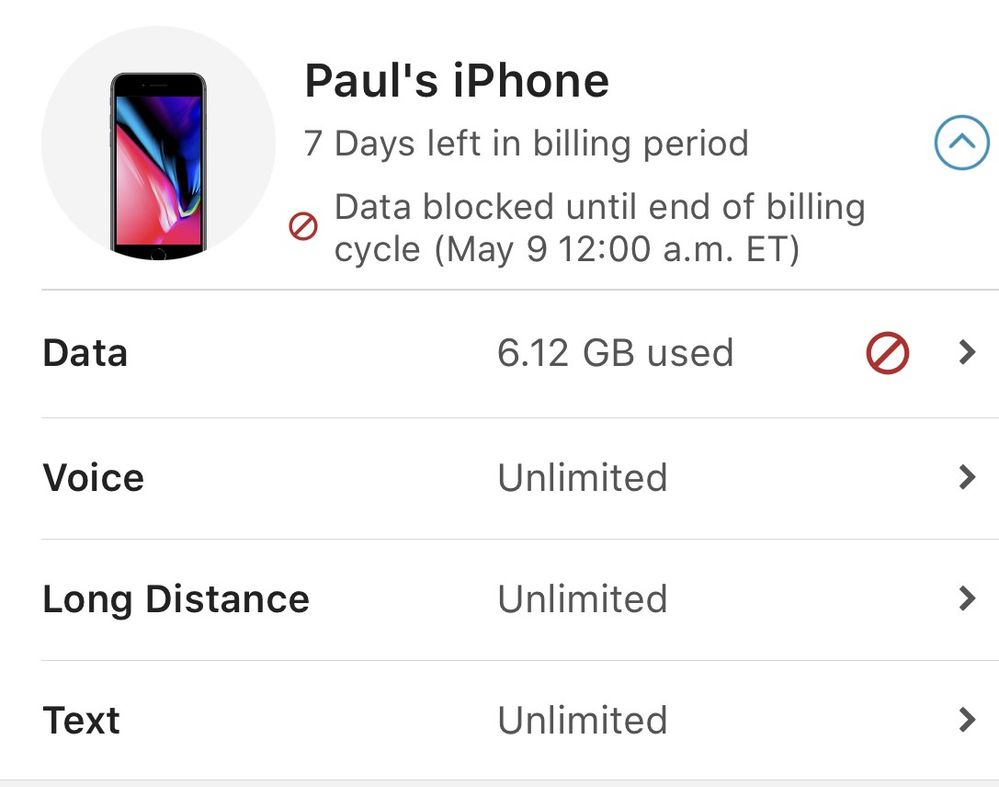Tap the Long Distance "Unlimited" value
999x787 pixels.
tap(582, 599)
